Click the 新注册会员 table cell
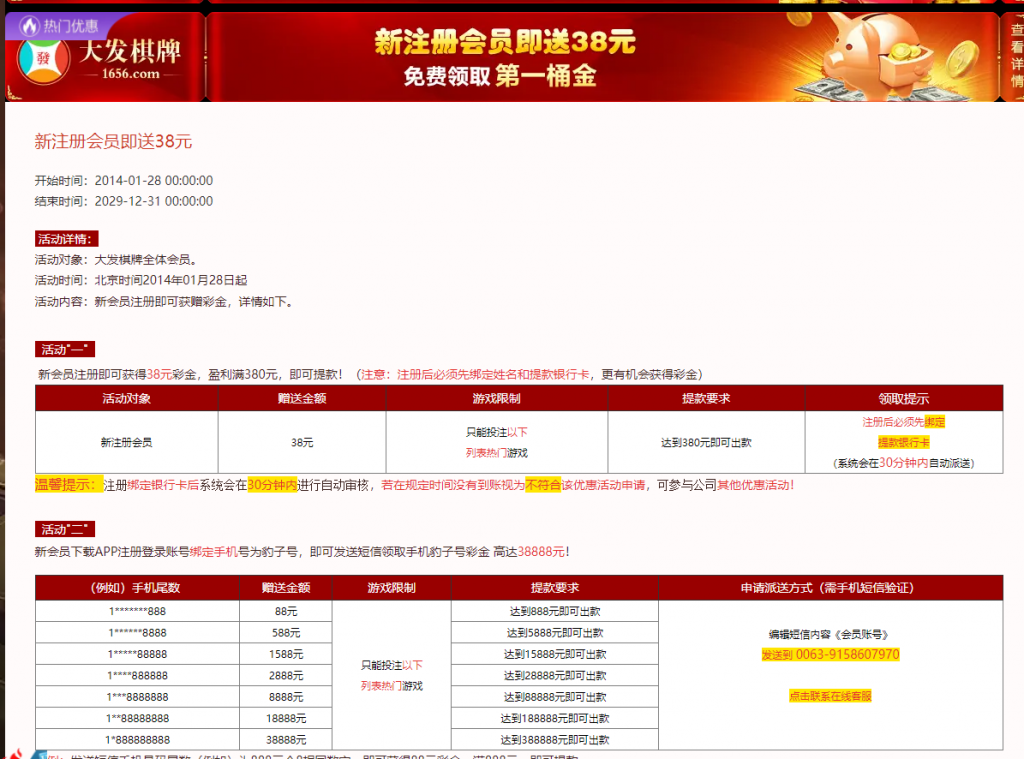The height and width of the screenshot is (759, 1024). [127, 442]
